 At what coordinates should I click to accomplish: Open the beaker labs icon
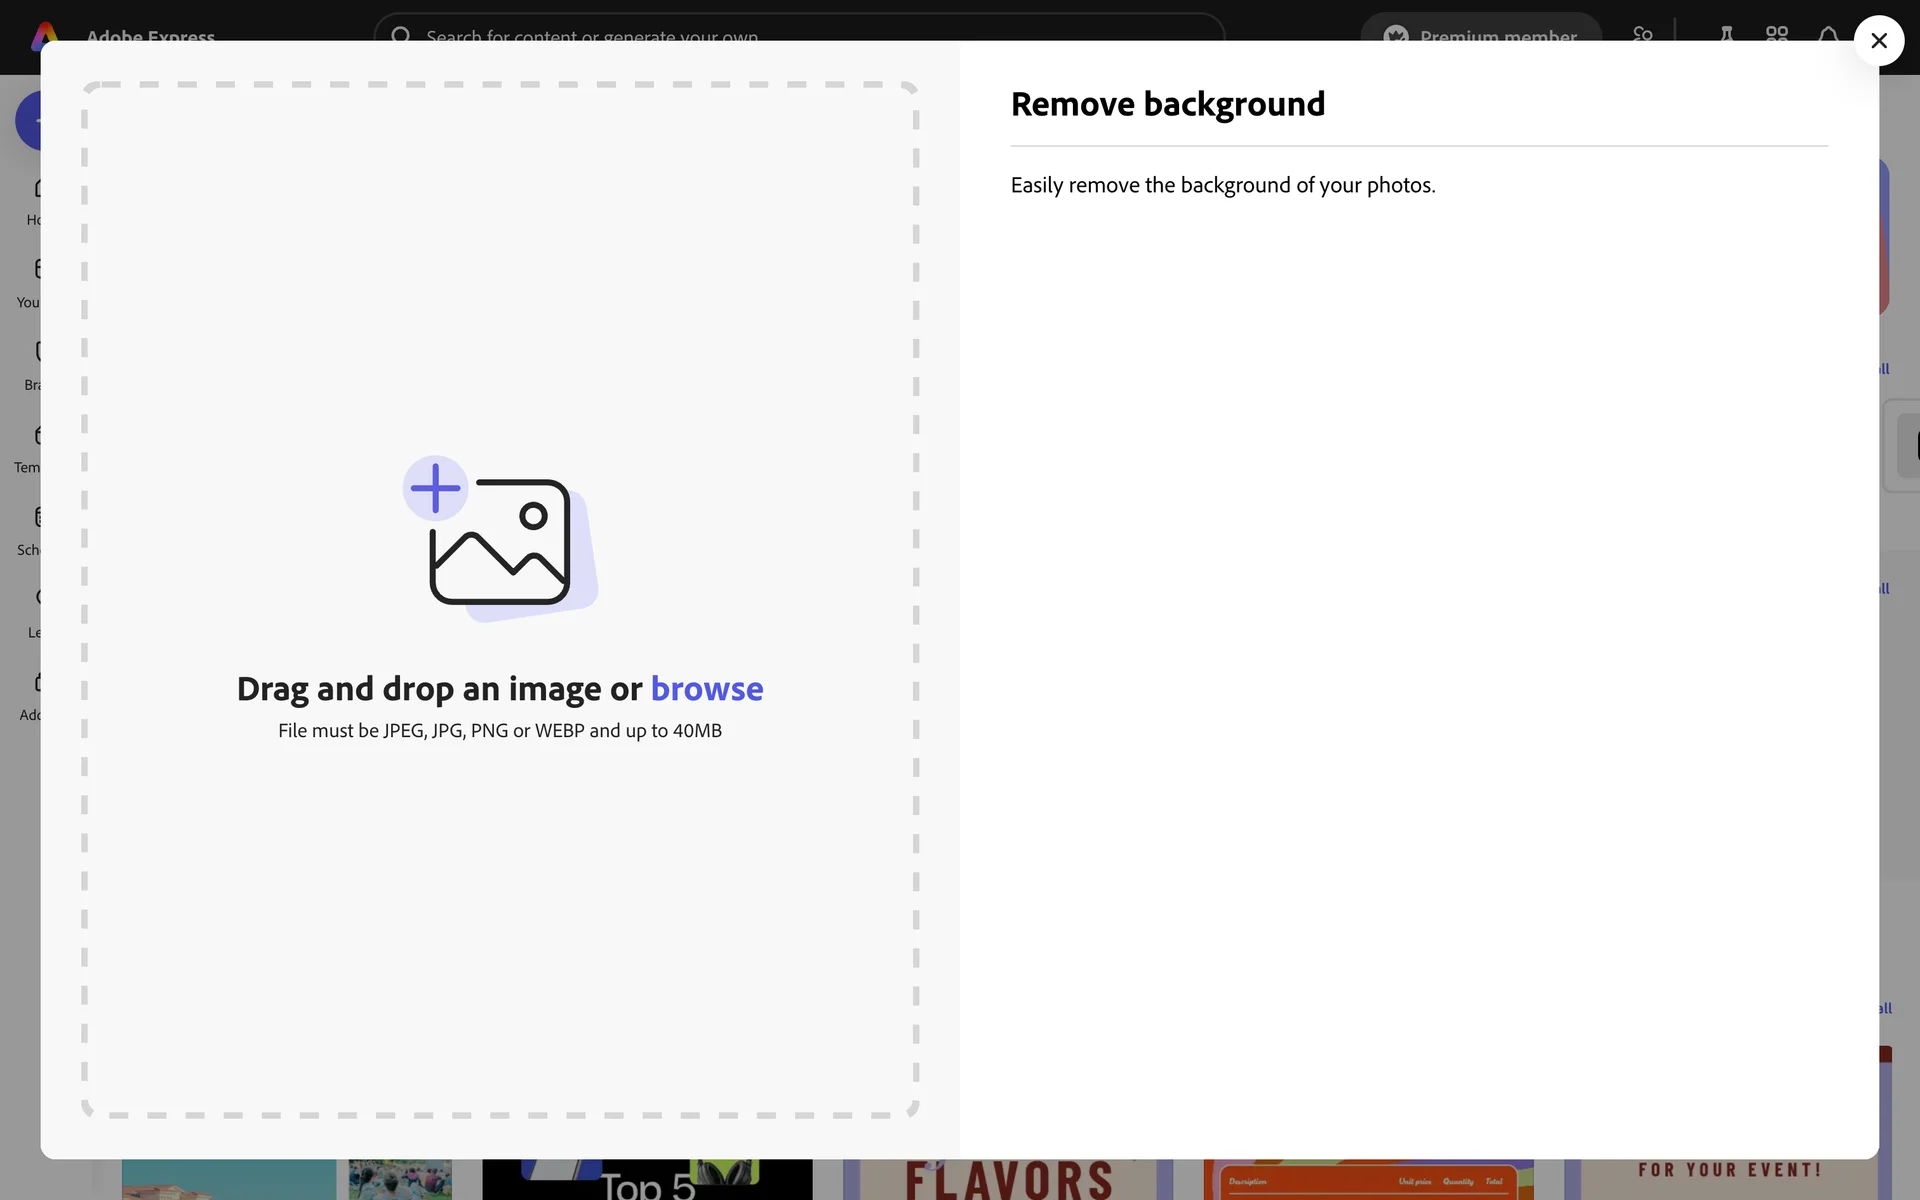[1726, 32]
